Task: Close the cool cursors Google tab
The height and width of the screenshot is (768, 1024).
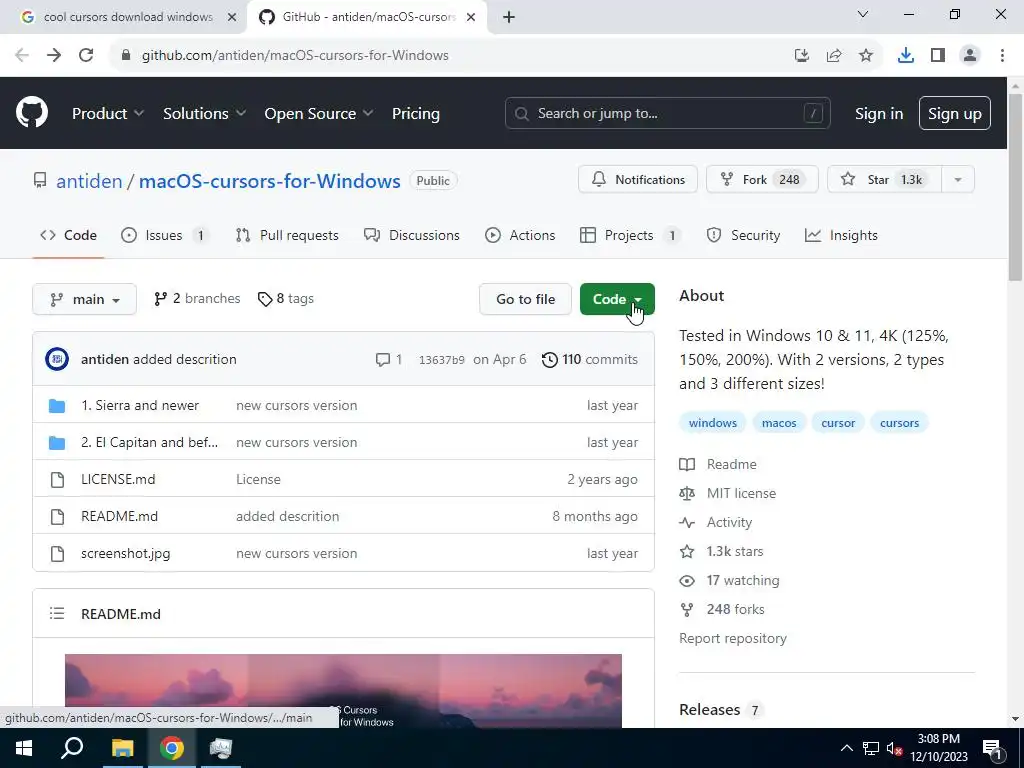Action: tap(231, 17)
